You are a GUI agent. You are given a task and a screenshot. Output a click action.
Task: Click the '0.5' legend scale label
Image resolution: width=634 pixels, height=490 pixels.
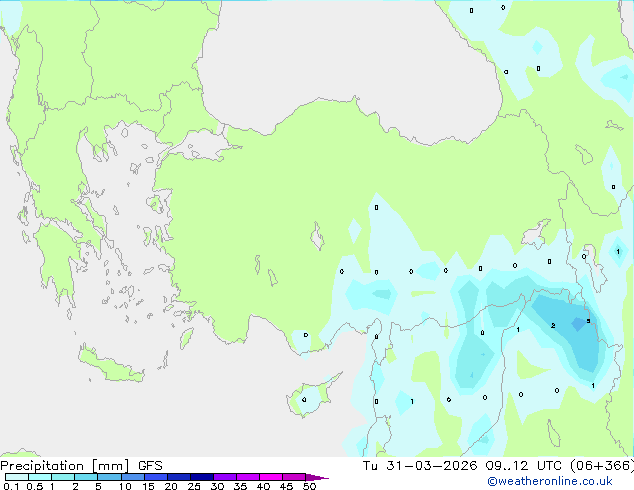pos(34,486)
